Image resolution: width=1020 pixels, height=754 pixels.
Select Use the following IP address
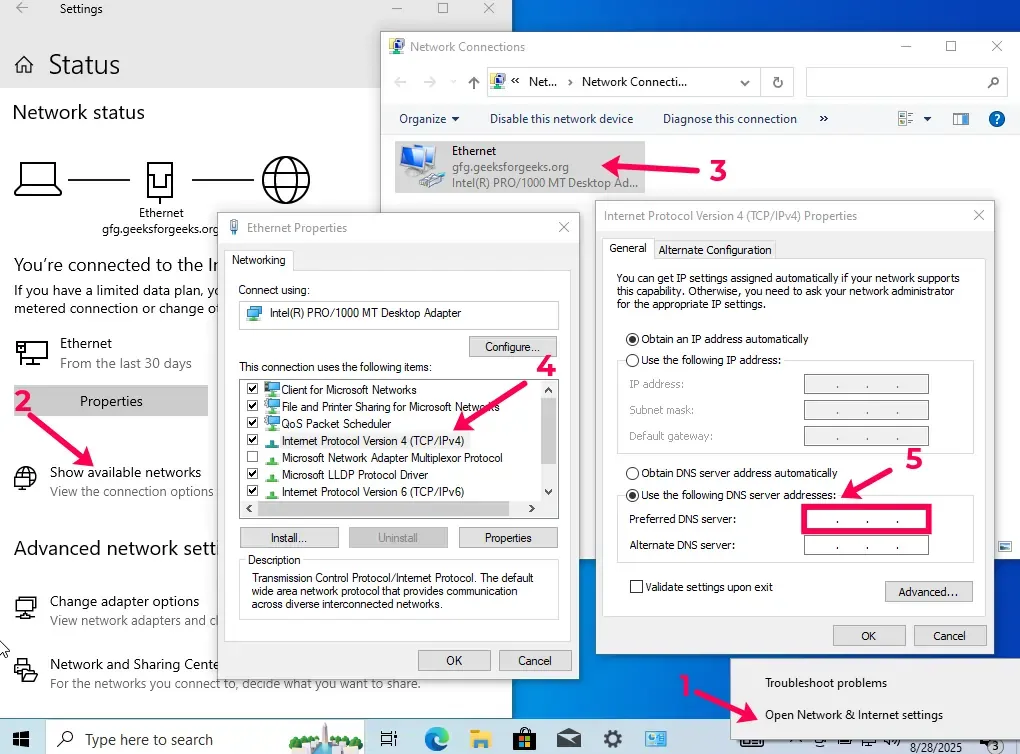(632, 360)
